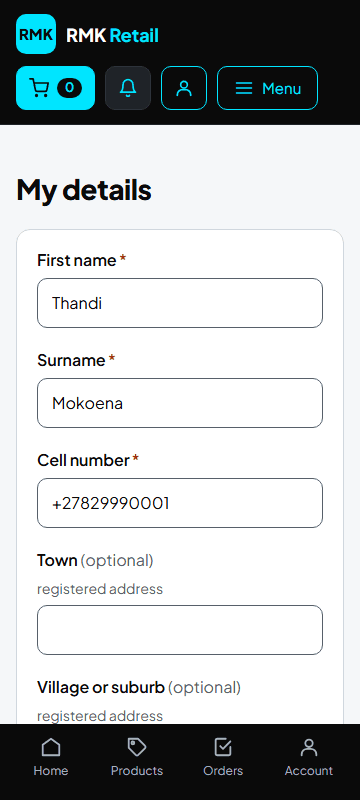Click the RMK logo square

[36, 34]
